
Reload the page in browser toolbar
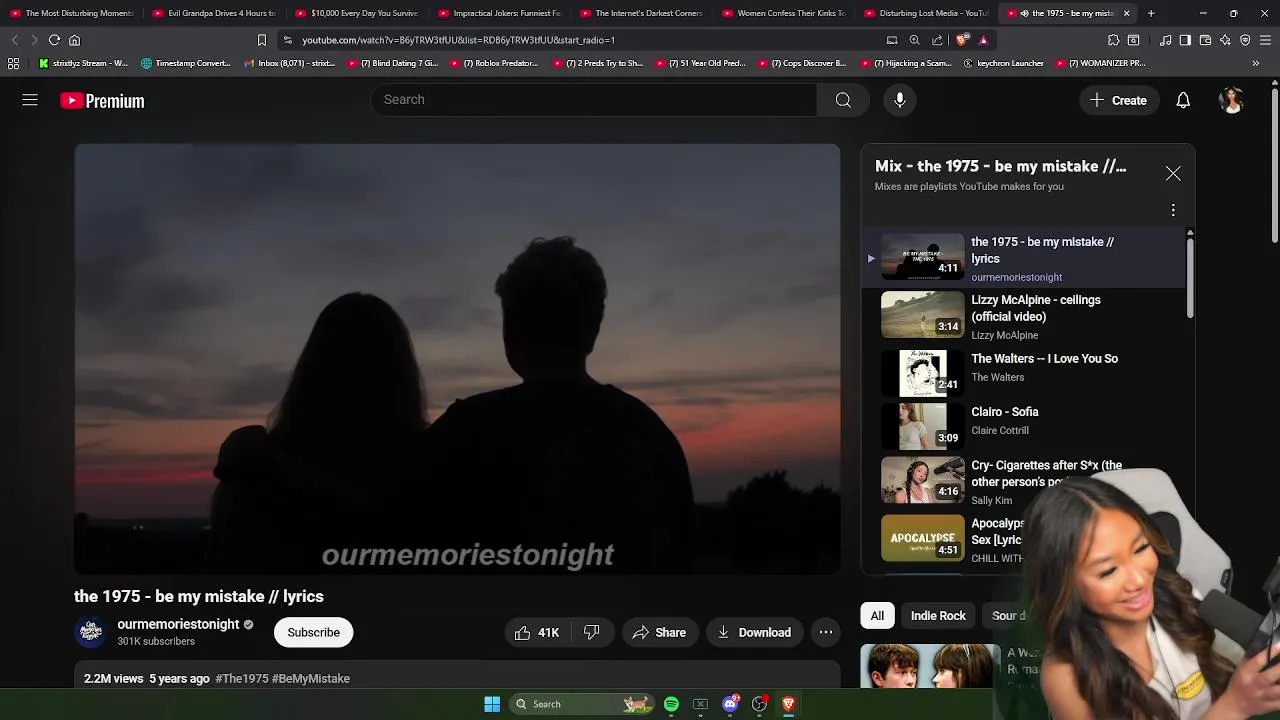coord(54,40)
